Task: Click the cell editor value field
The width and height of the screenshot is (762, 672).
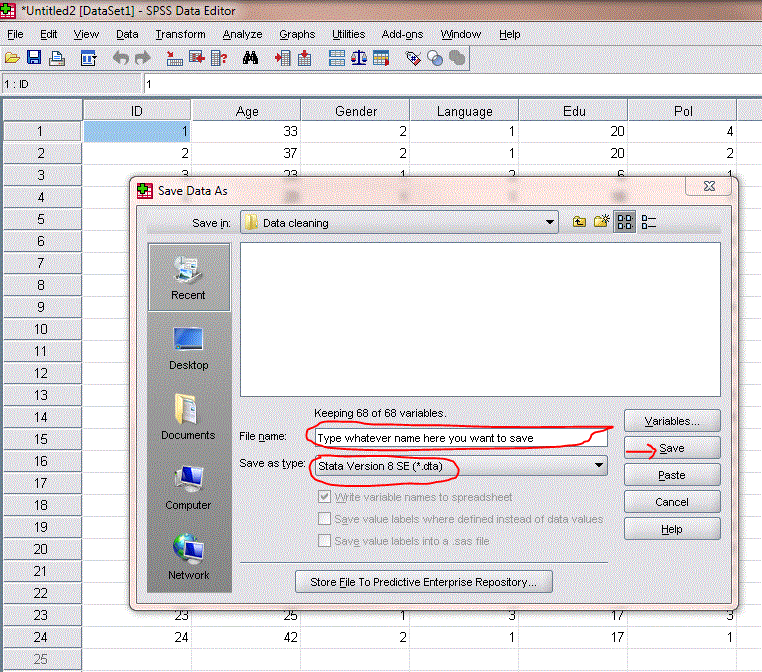Action: (x=452, y=84)
